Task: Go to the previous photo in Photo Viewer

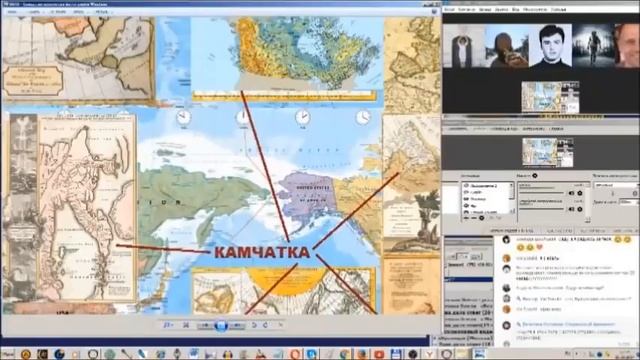Action: (x=205, y=325)
